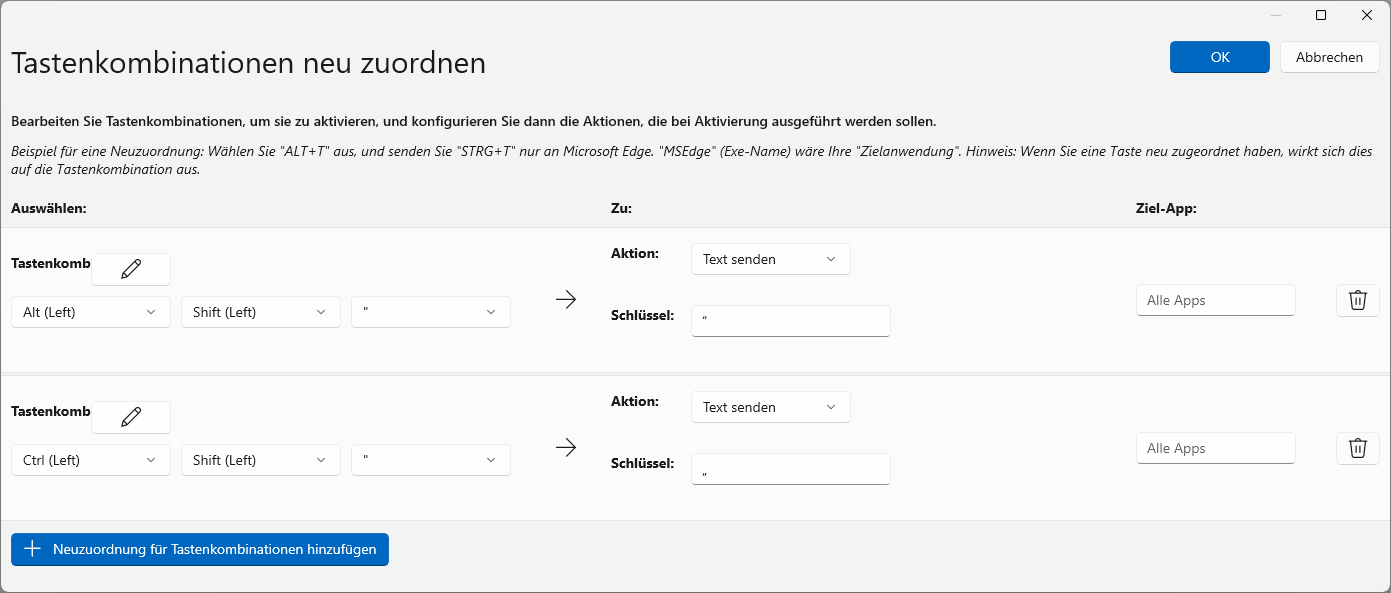Expand first row Shift (Left) dropdown
This screenshot has width=1391, height=593.
click(x=260, y=312)
